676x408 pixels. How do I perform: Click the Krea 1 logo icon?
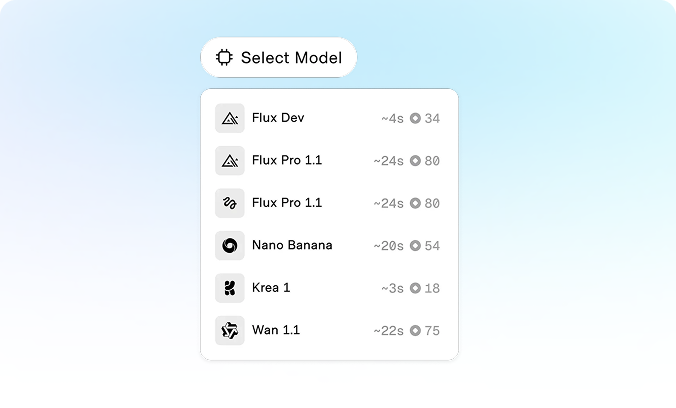(230, 288)
